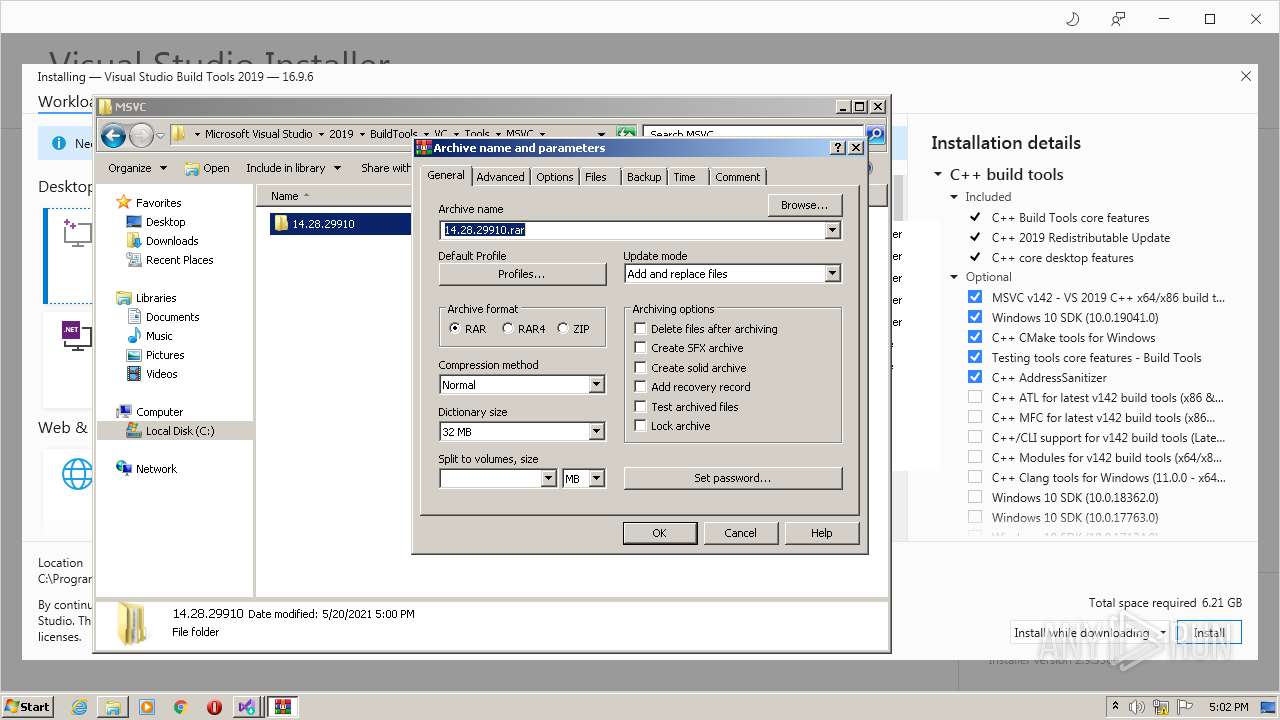Click into the Archive name text field

click(633, 230)
